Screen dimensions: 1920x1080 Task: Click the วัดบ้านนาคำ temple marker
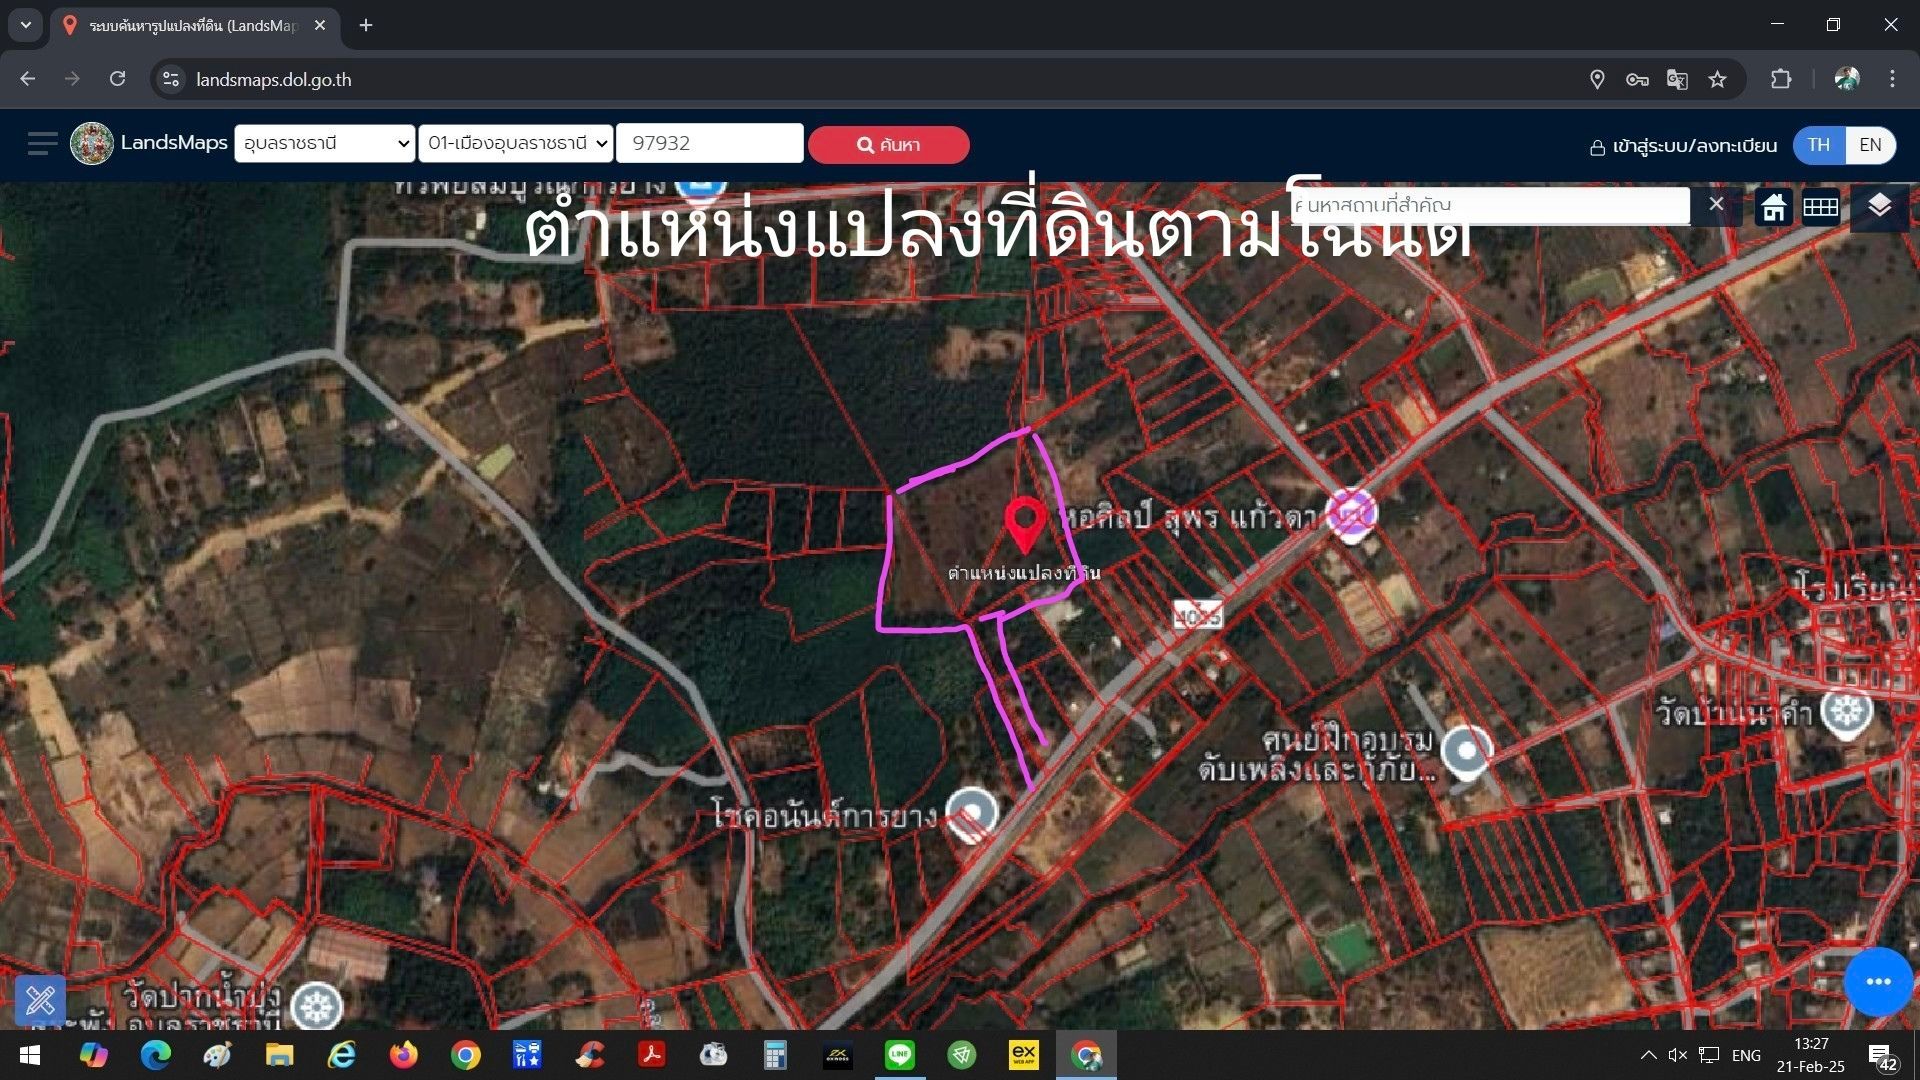pyautogui.click(x=1846, y=713)
